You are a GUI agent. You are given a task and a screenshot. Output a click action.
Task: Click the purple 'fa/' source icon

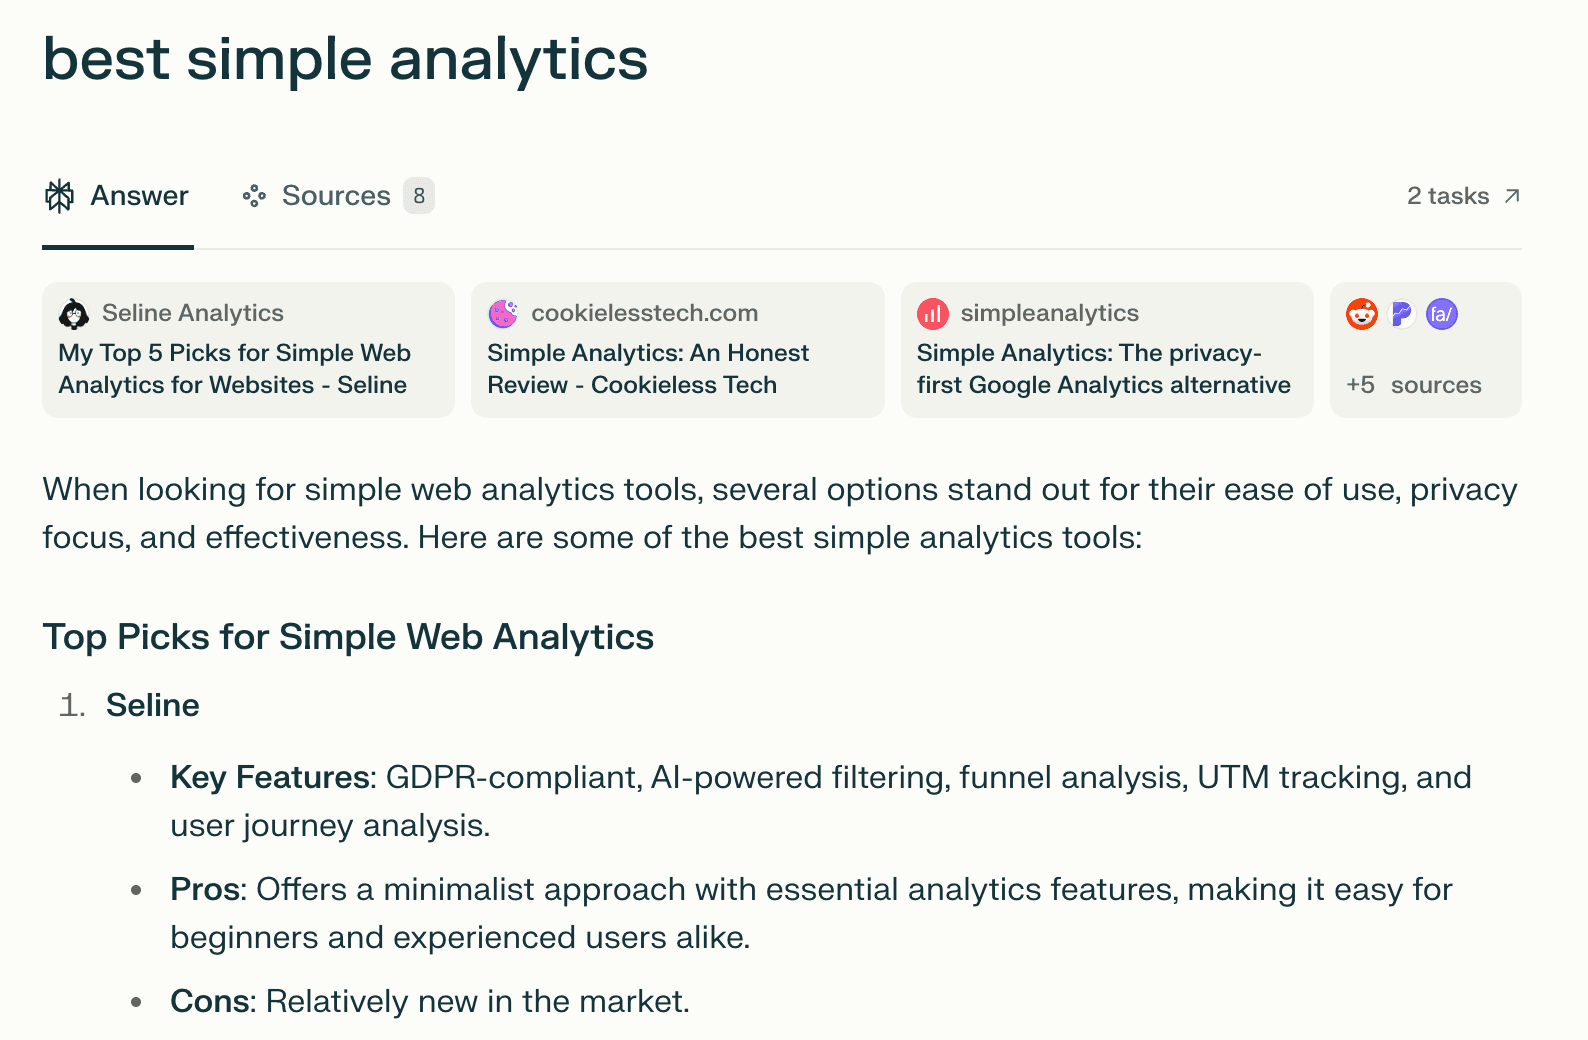tap(1441, 313)
